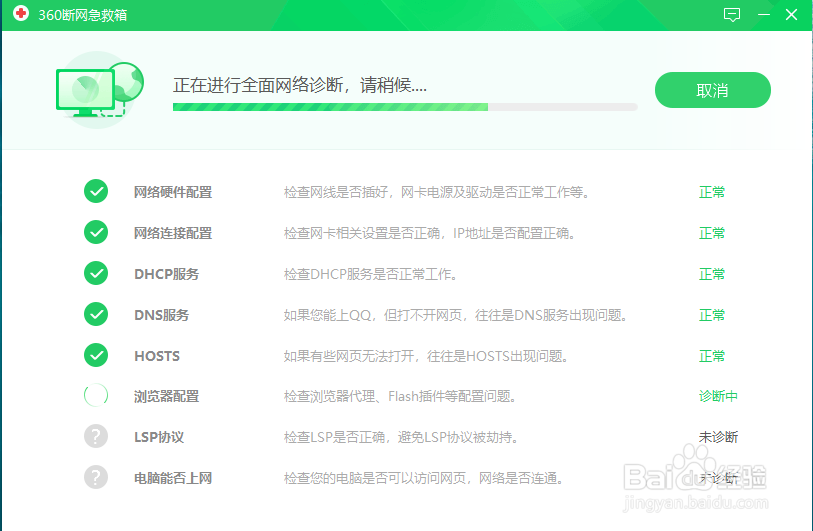Click the green check icon beside 网络硬件配置
This screenshot has height=531, width=813.
96,191
